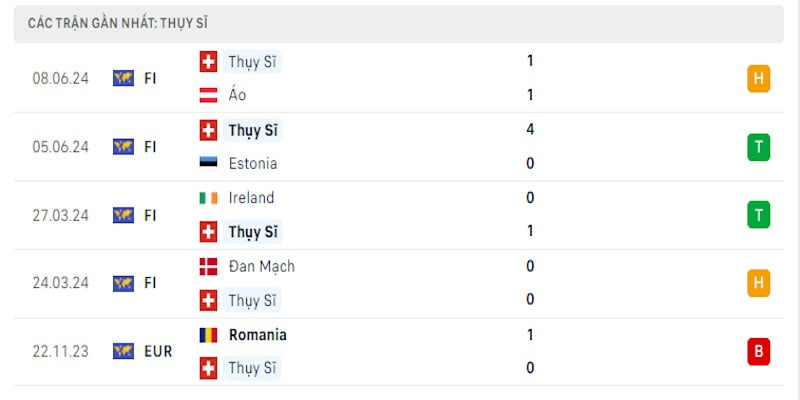
Task: Open the Ireland team link
Action: pos(251,197)
